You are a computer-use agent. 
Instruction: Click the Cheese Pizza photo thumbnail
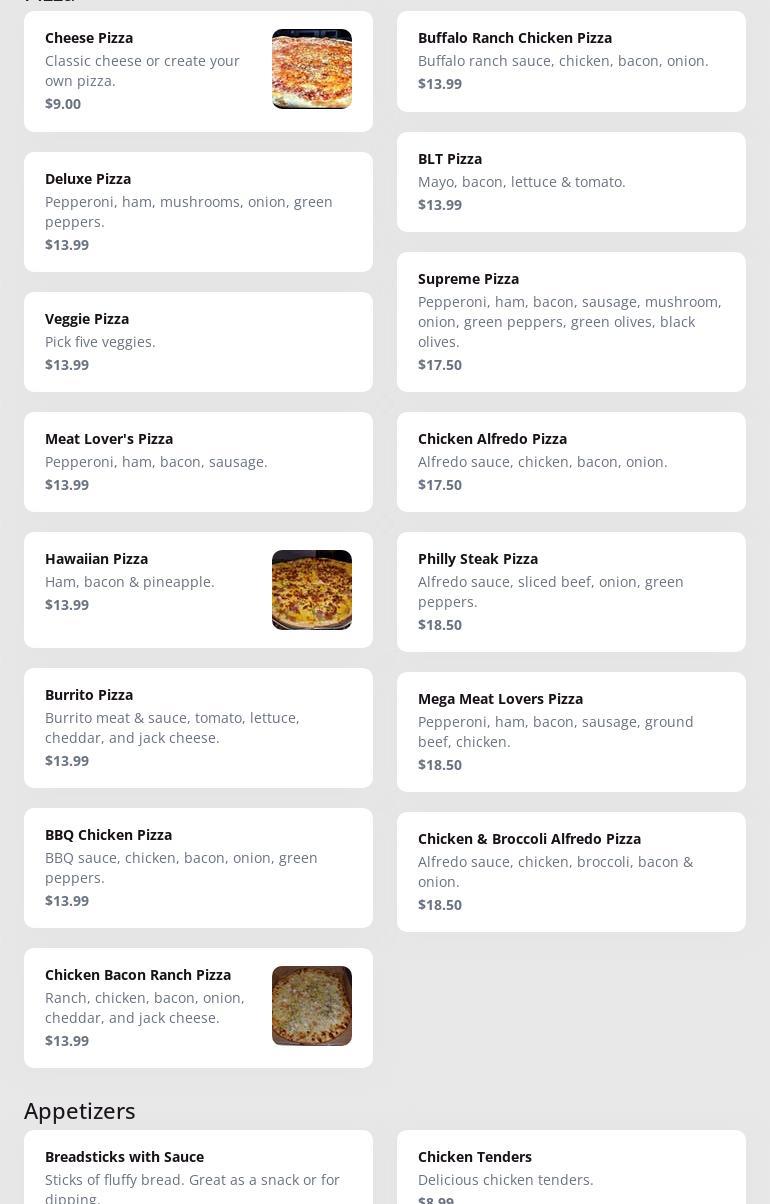click(312, 69)
